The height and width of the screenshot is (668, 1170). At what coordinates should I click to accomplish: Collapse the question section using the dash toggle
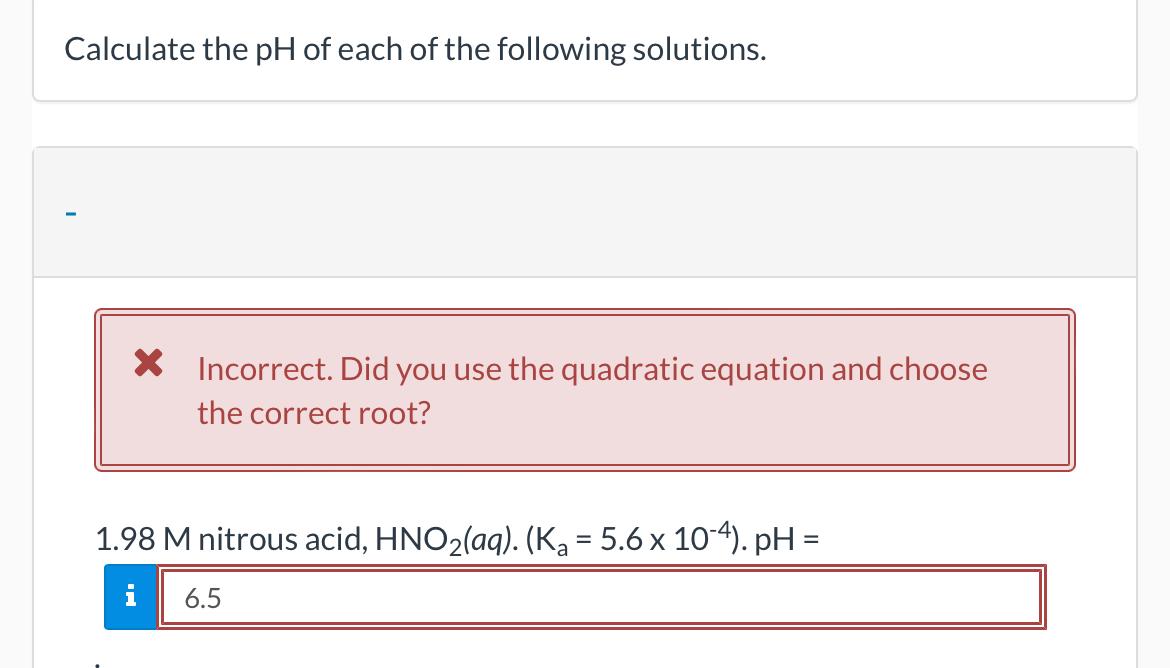(x=70, y=212)
